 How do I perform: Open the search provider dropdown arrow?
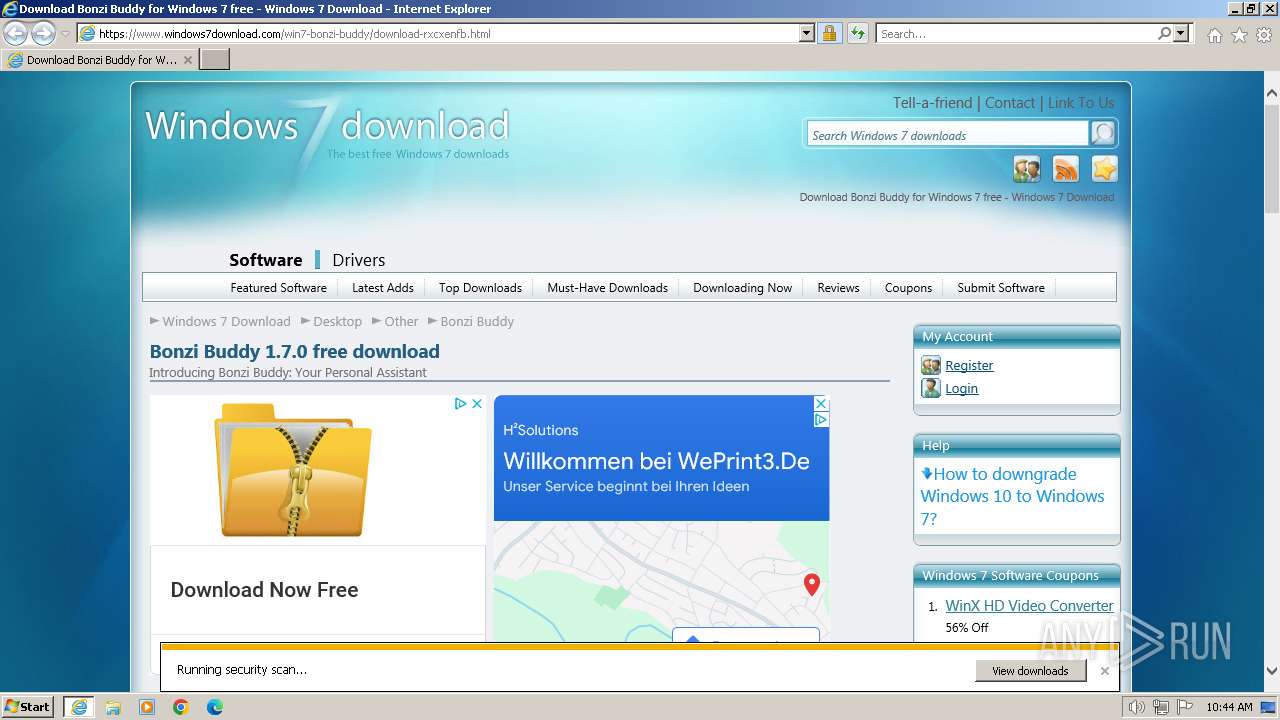(1182, 33)
